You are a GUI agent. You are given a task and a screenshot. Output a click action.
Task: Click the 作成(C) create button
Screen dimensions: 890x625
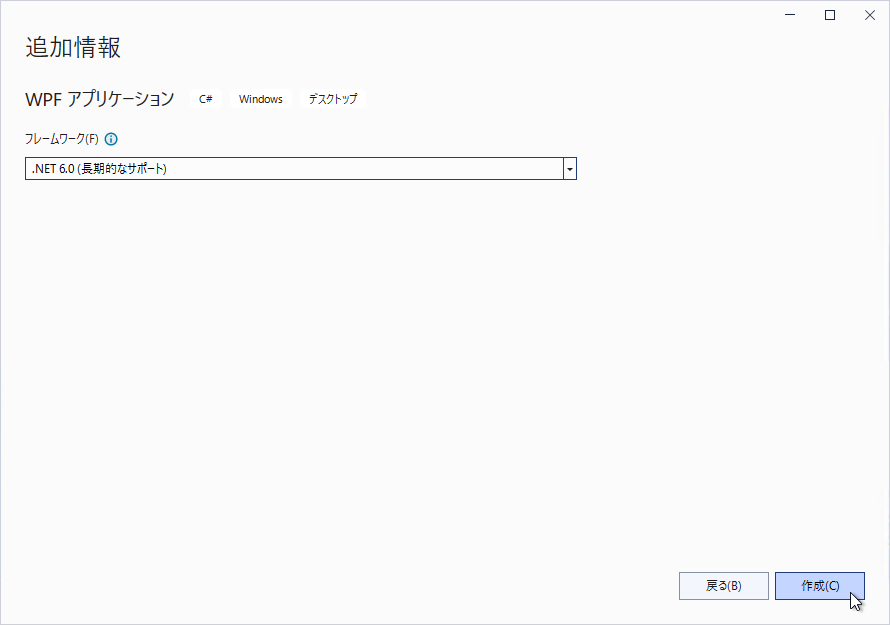click(x=820, y=586)
